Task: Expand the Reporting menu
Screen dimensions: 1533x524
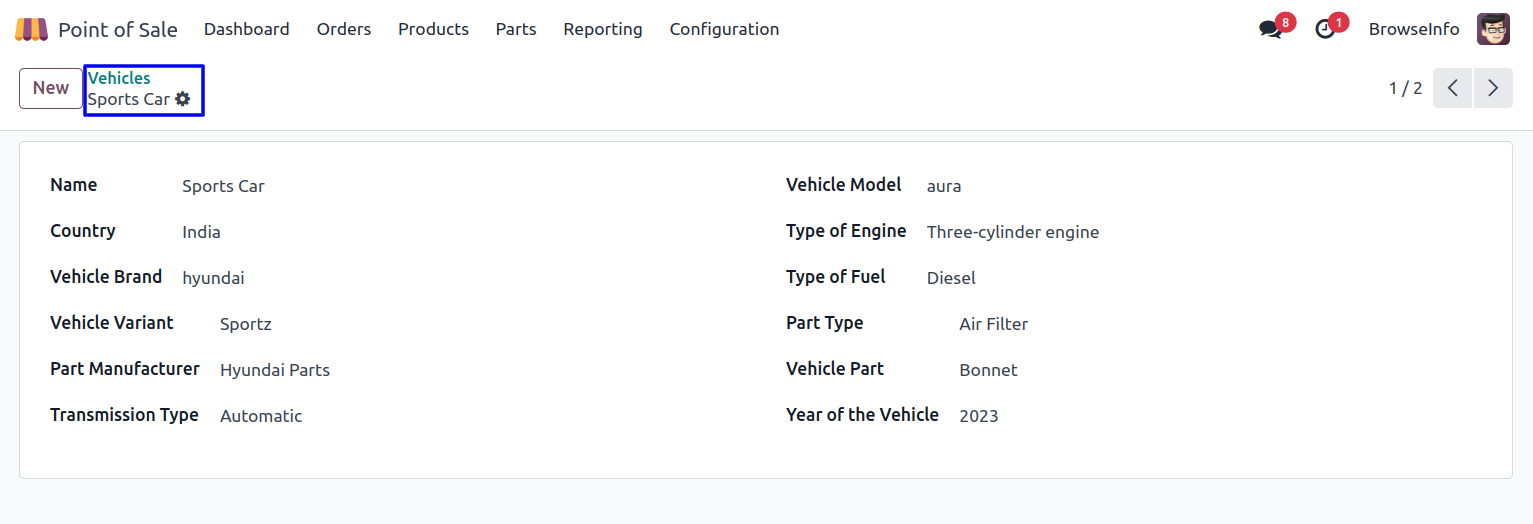Action: click(x=603, y=30)
